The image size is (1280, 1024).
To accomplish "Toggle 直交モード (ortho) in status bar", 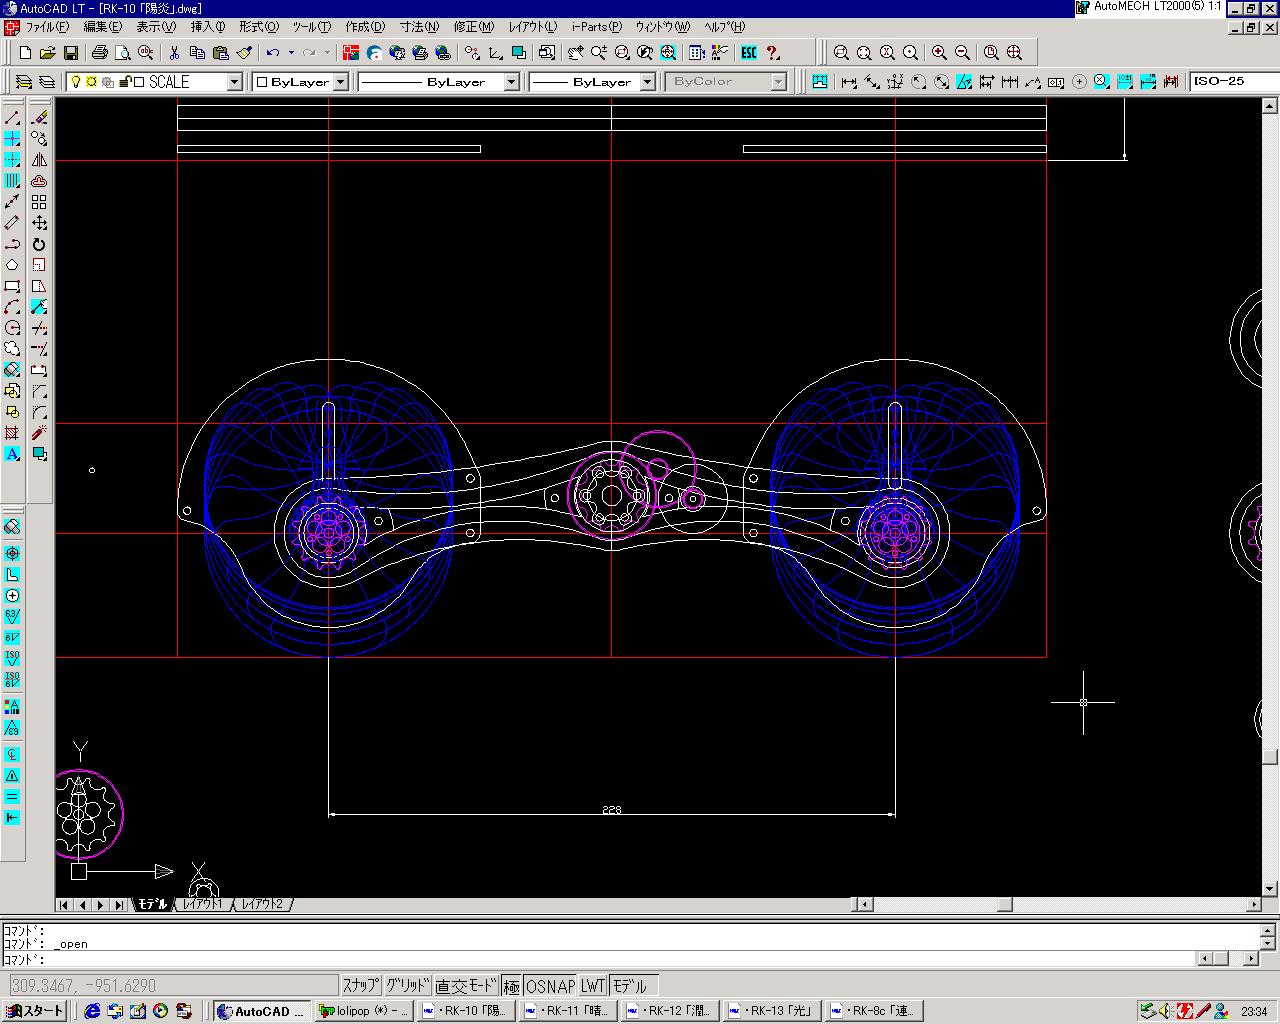I will click(x=465, y=986).
